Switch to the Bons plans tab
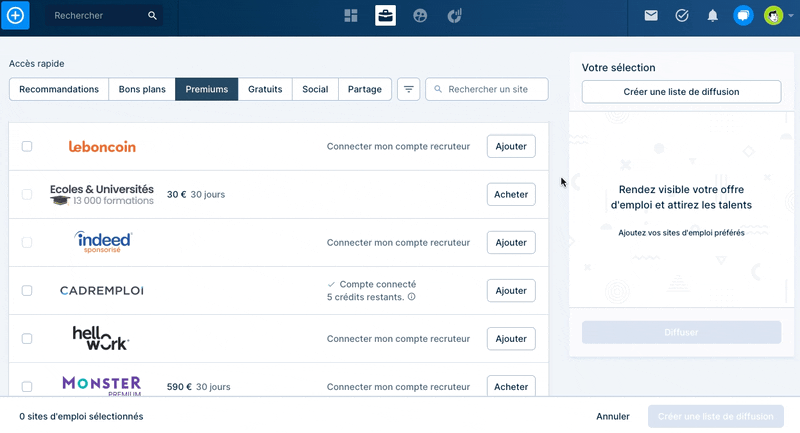 142,89
